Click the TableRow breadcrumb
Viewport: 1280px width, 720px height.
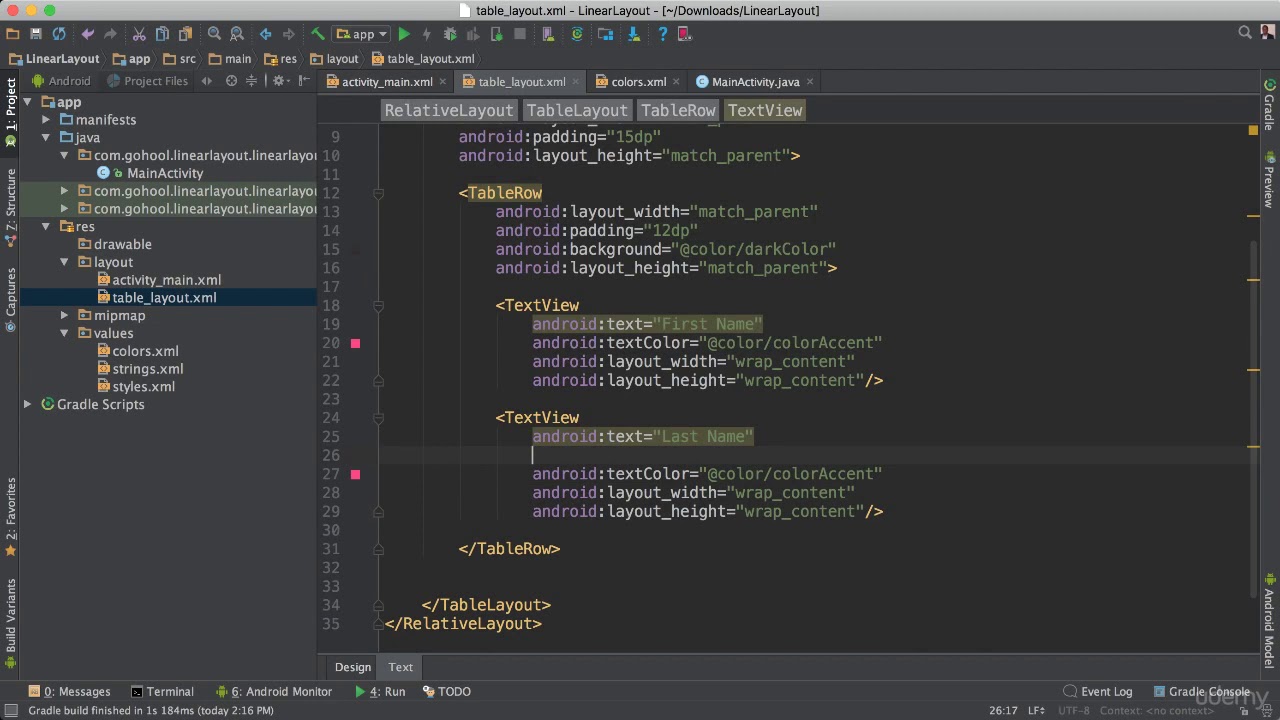[x=678, y=111]
